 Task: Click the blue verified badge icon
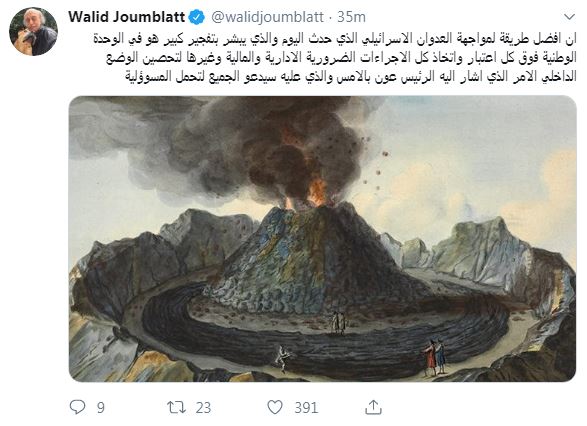pos(197,17)
